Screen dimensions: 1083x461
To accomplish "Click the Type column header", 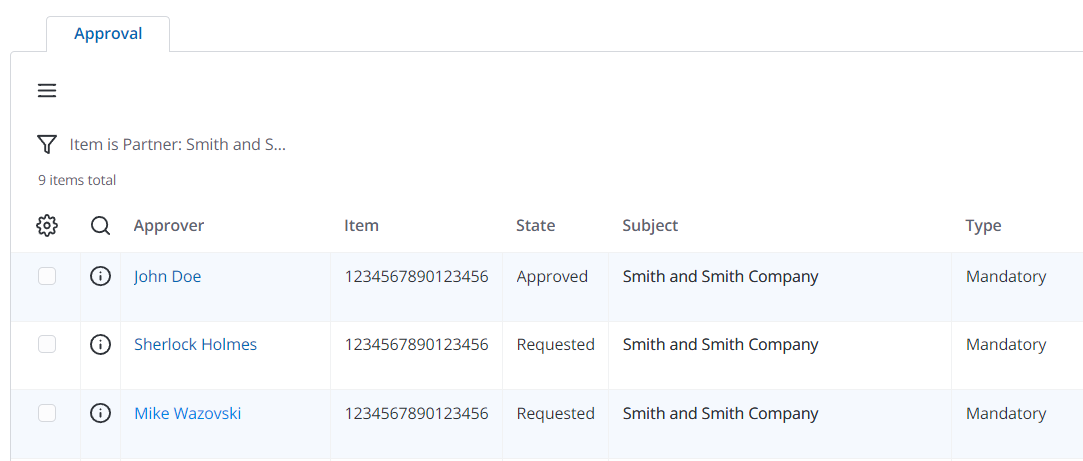I will coord(983,226).
